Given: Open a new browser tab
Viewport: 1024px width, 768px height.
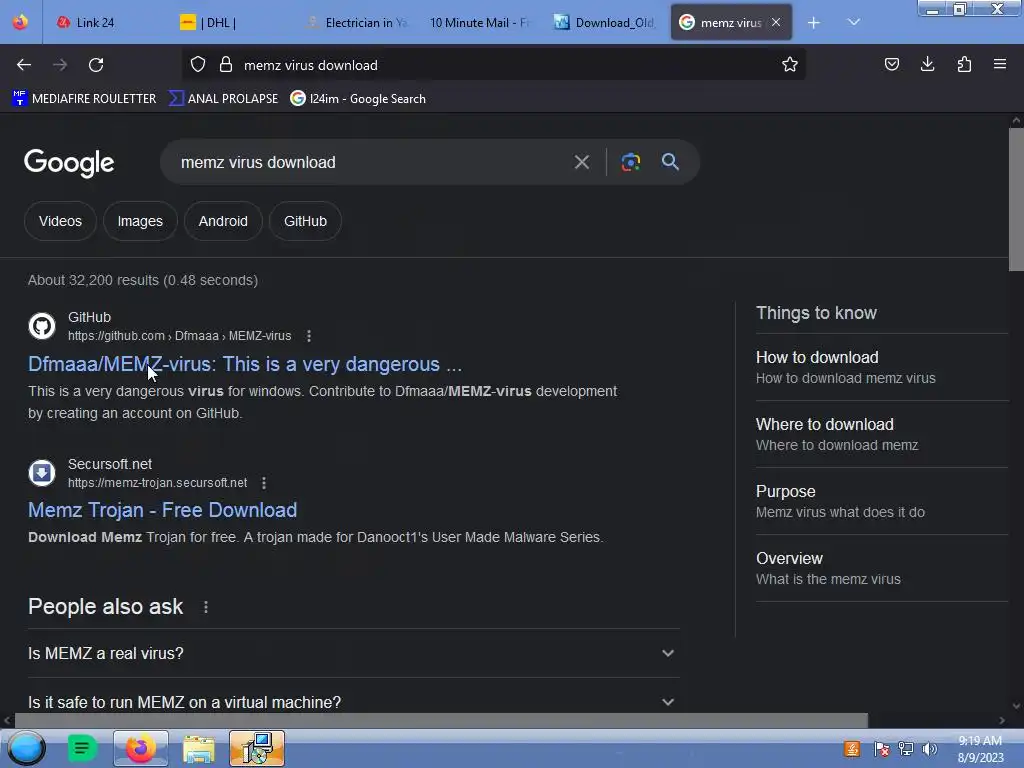Looking at the screenshot, I should point(814,23).
